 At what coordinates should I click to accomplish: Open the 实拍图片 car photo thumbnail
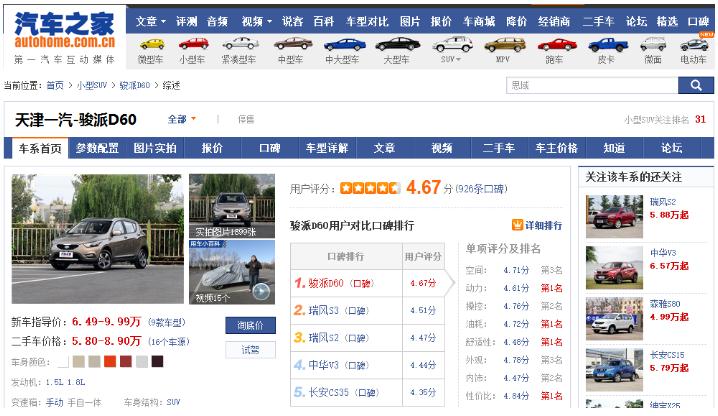(231, 205)
